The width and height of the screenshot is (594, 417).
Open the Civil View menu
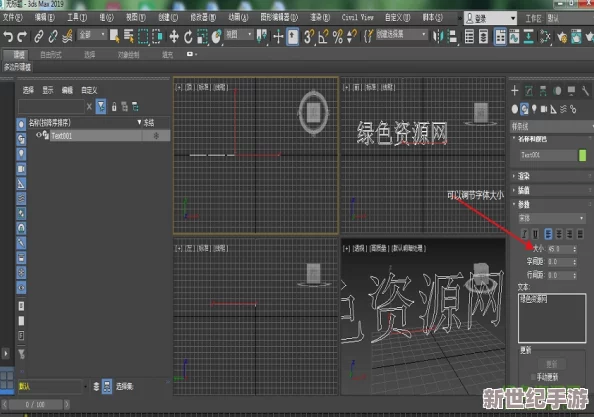(x=357, y=17)
